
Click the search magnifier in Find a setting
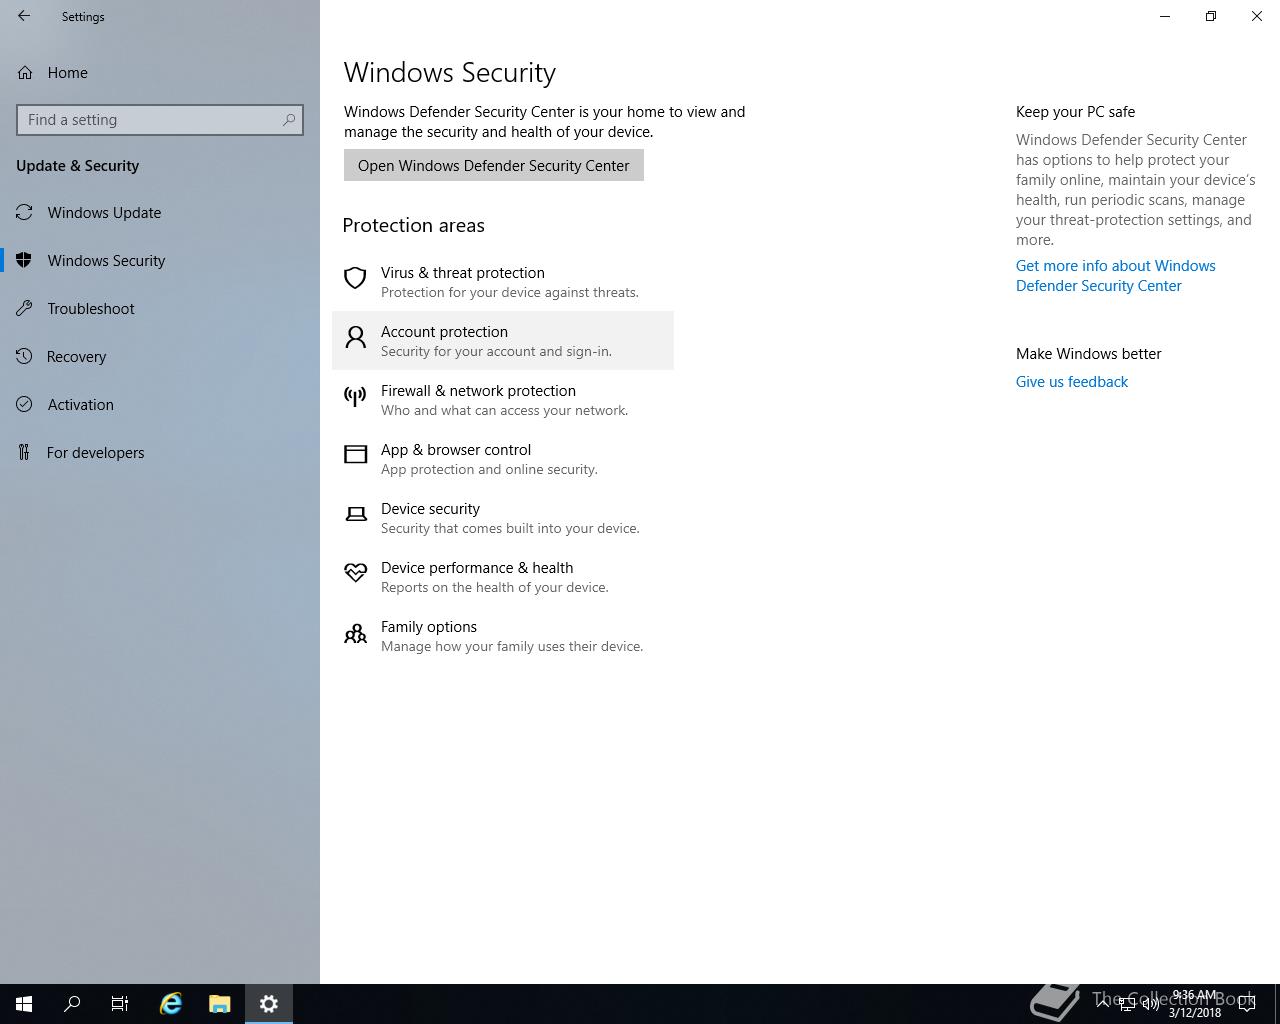point(289,120)
